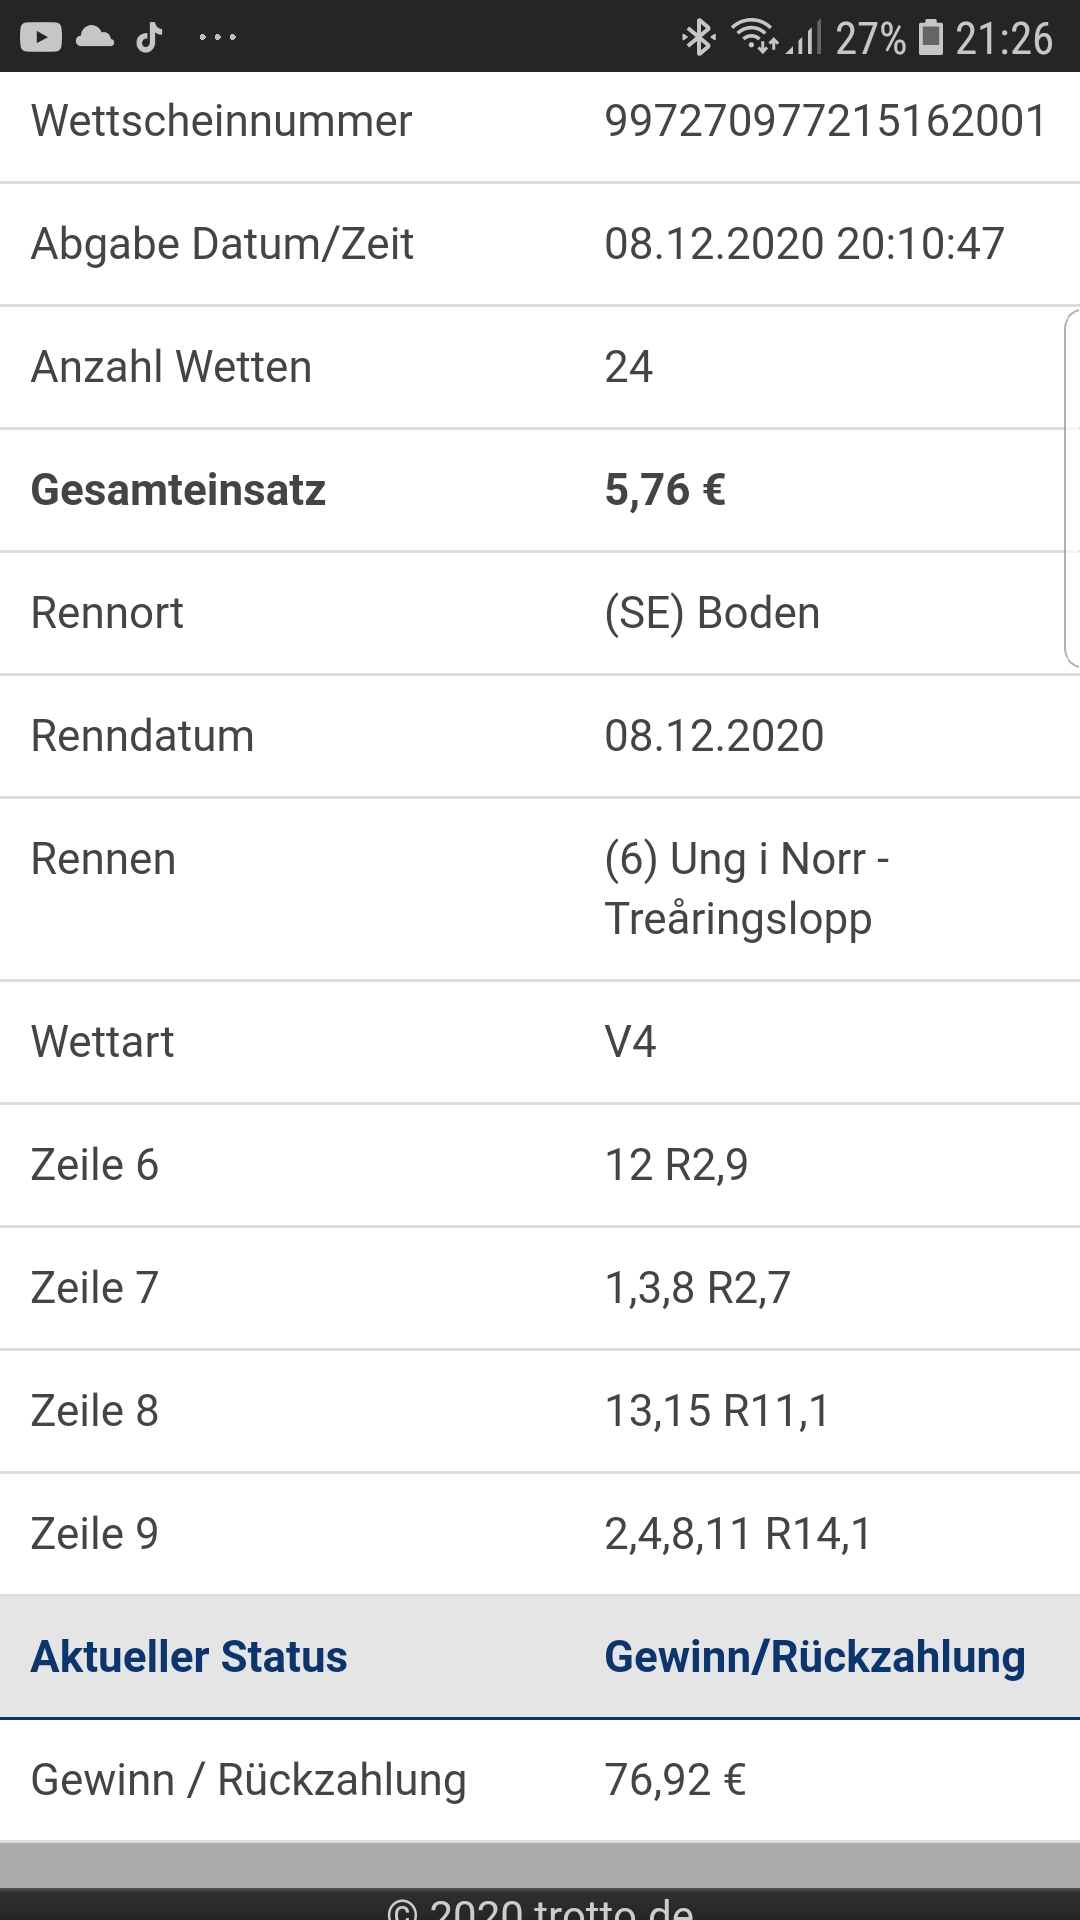Screen dimensions: 1080x1920
Task: Tap the TikTok notification icon
Action: [149, 37]
